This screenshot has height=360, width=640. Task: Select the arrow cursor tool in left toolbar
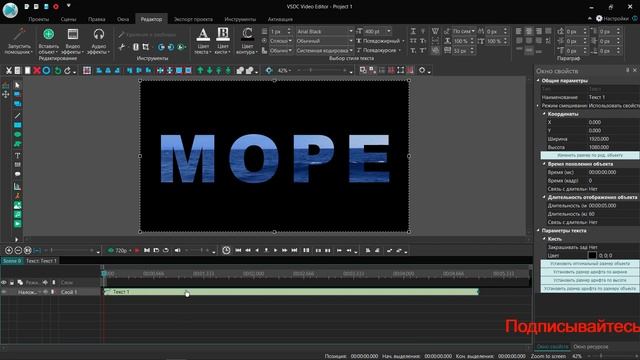17,85
